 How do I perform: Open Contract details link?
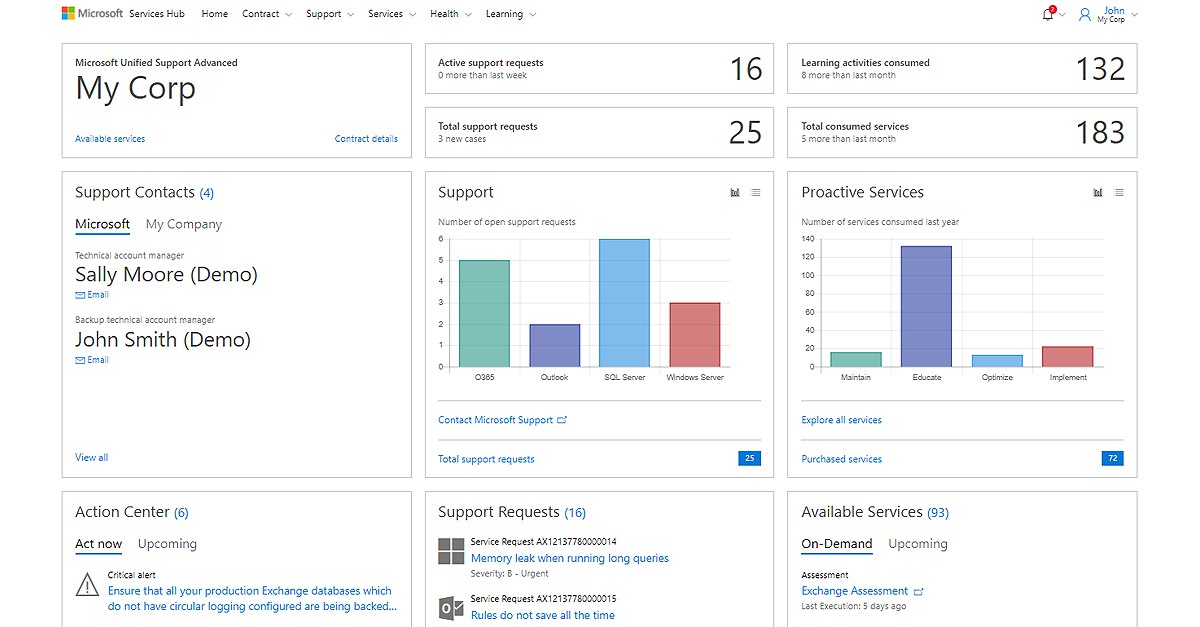[x=366, y=139]
